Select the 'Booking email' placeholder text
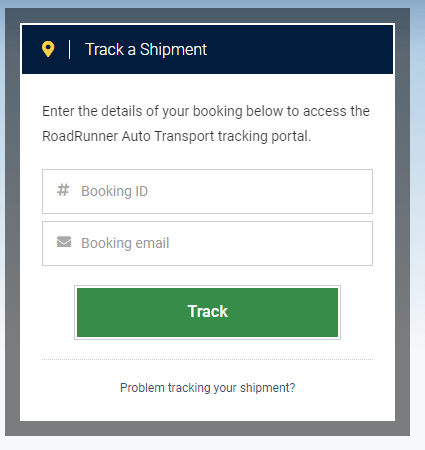The height and width of the screenshot is (450, 425). pos(125,243)
